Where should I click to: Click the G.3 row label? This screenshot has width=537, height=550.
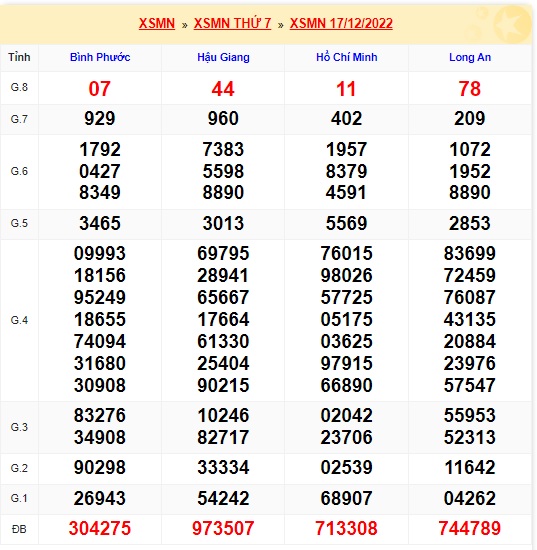pyautogui.click(x=19, y=428)
